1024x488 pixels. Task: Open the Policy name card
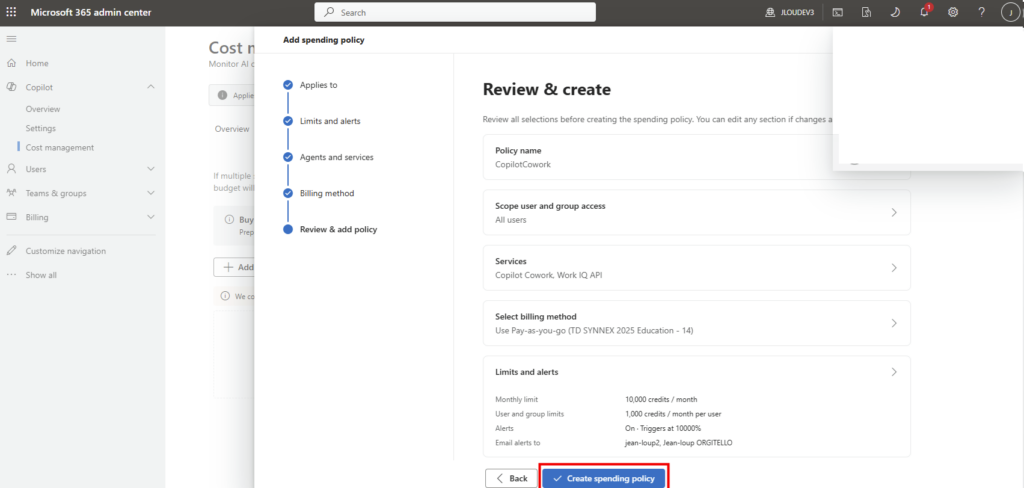(697, 157)
